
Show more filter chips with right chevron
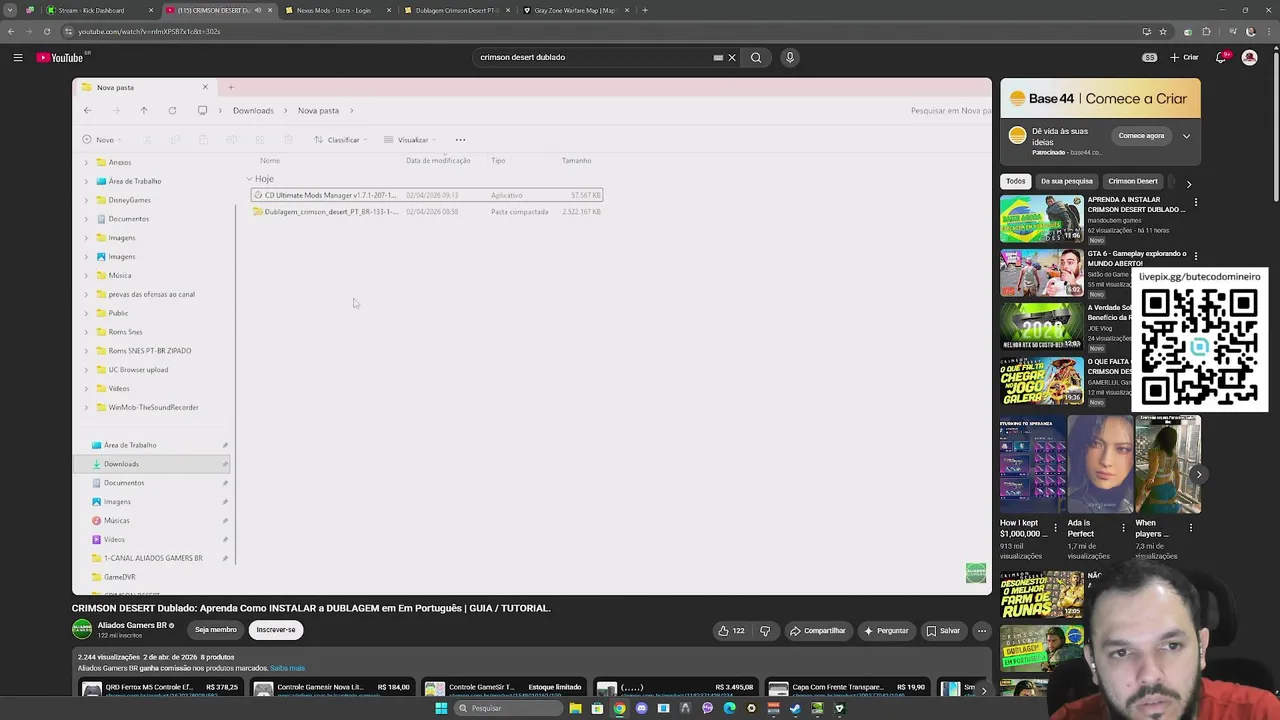(x=1188, y=183)
